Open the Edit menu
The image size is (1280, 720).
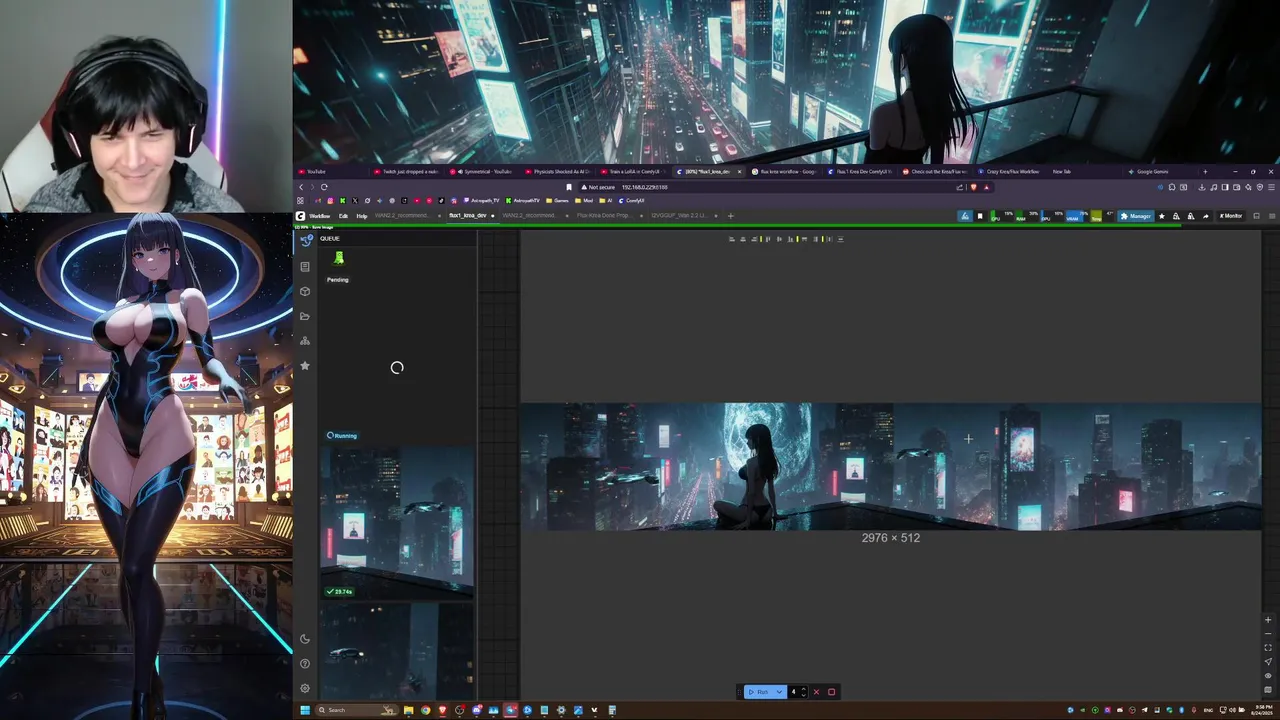(x=343, y=216)
